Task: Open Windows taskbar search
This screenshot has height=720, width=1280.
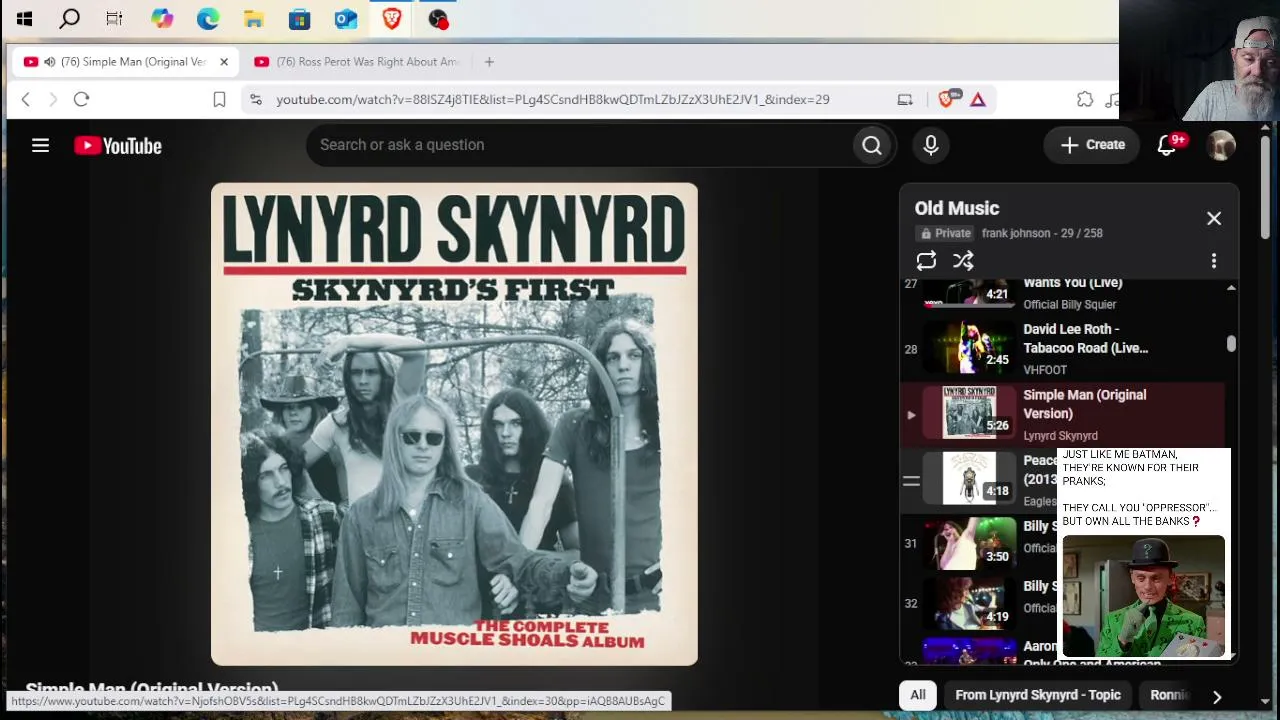Action: click(x=70, y=18)
